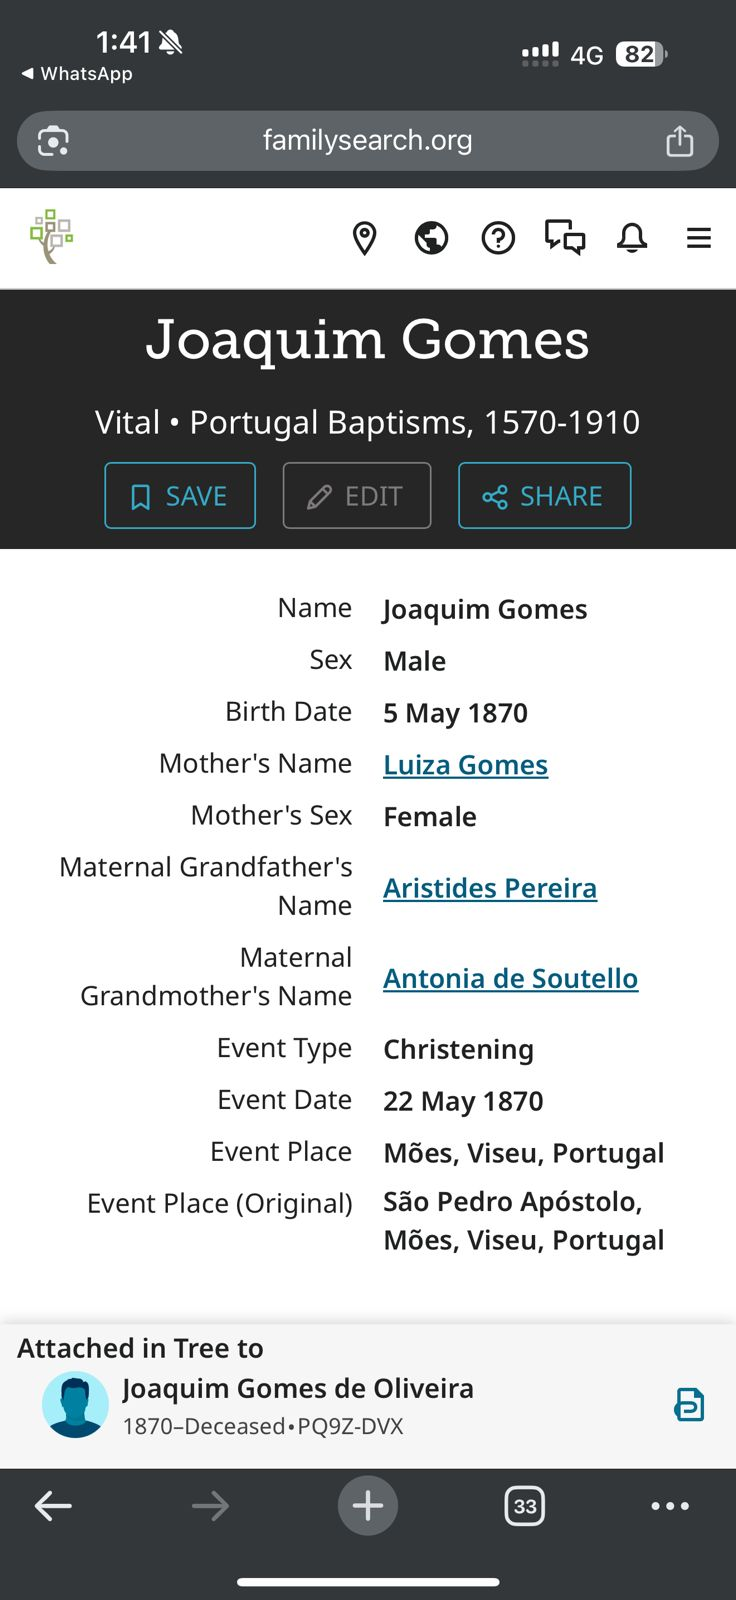Tap the browser share icon
The image size is (736, 1600).
tap(680, 141)
